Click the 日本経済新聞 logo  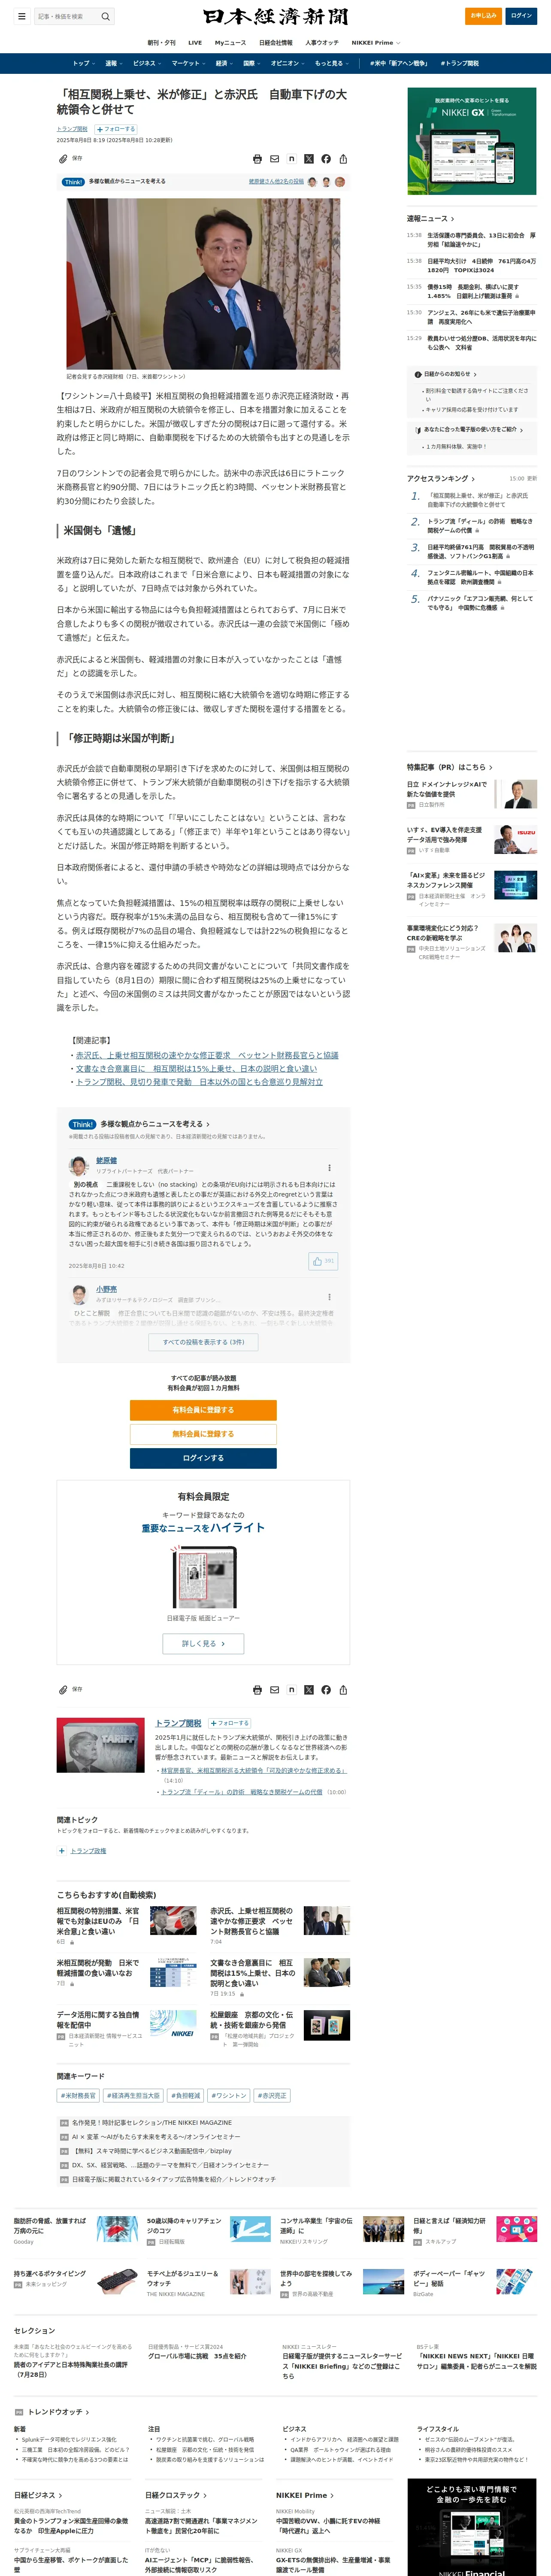[275, 16]
